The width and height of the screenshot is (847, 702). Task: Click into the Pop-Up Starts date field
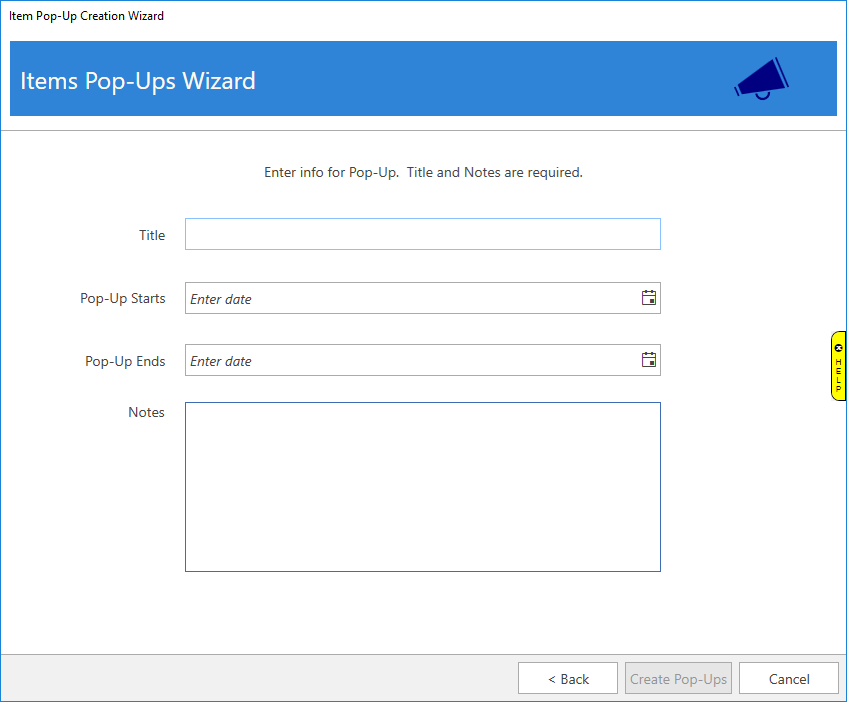(x=410, y=298)
